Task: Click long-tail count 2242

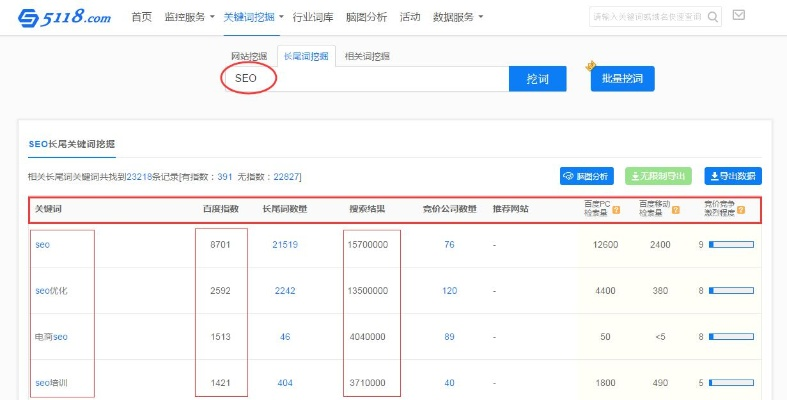Action: tap(285, 291)
